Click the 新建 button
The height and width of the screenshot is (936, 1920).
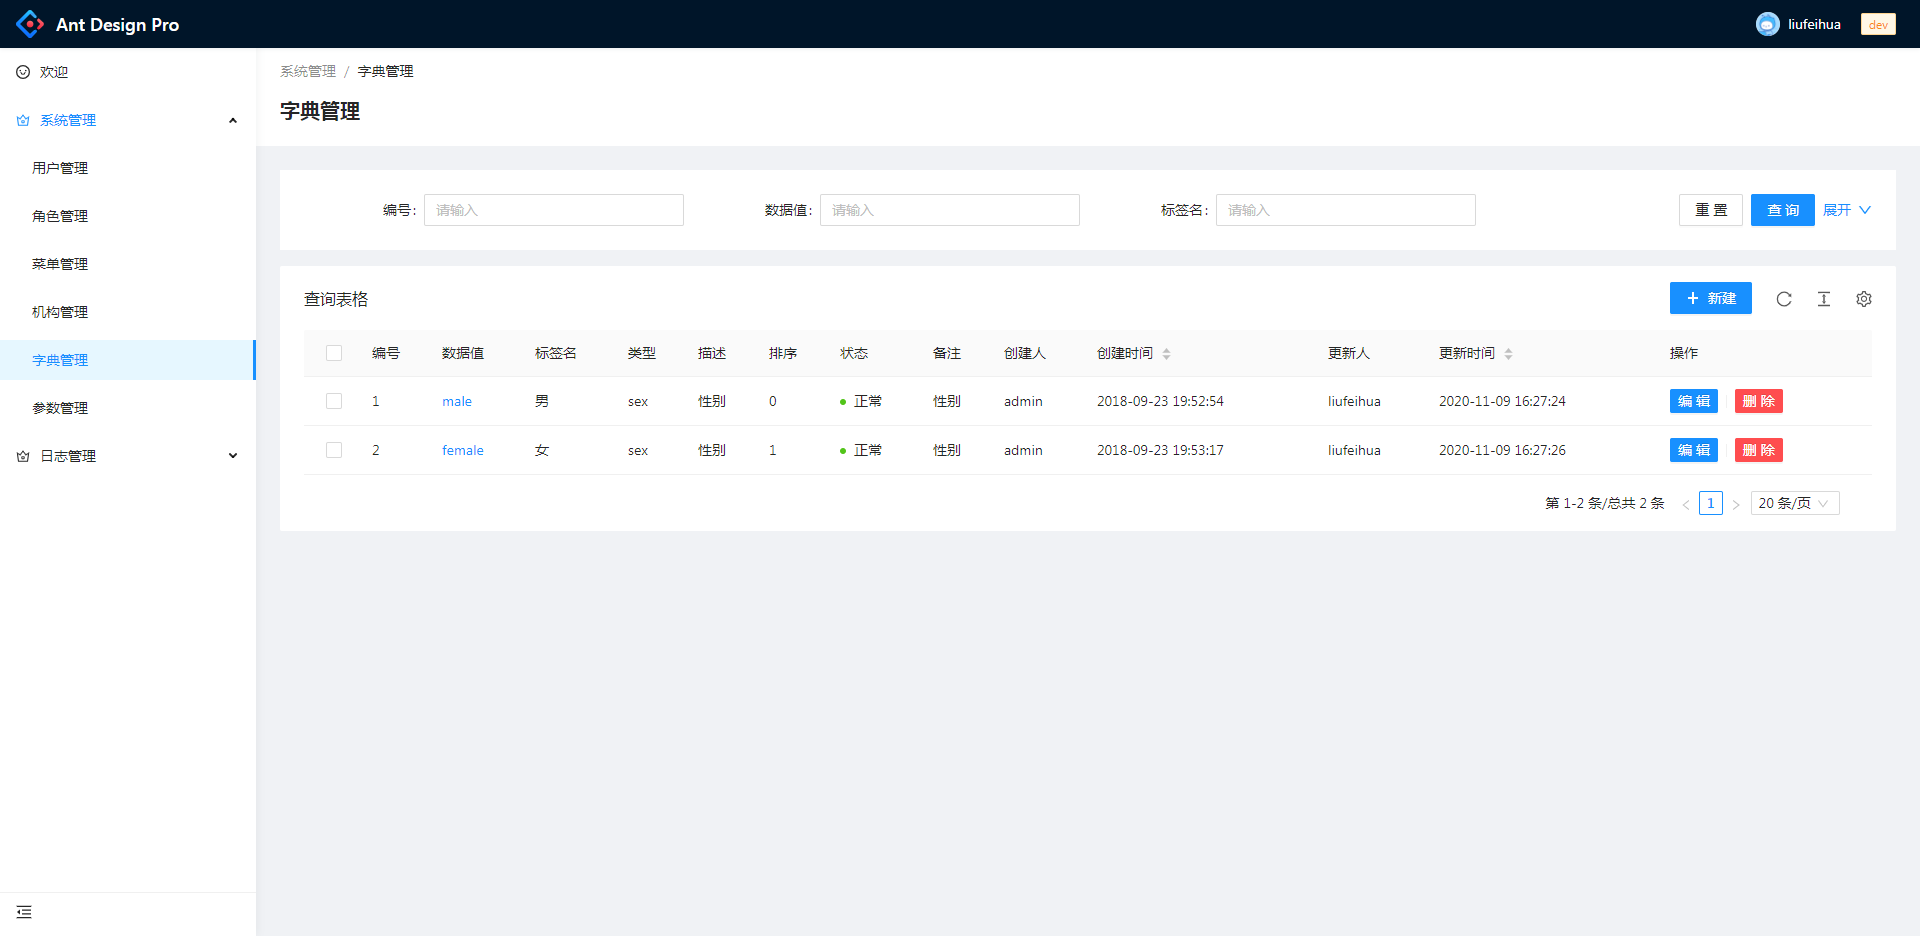coord(1710,298)
